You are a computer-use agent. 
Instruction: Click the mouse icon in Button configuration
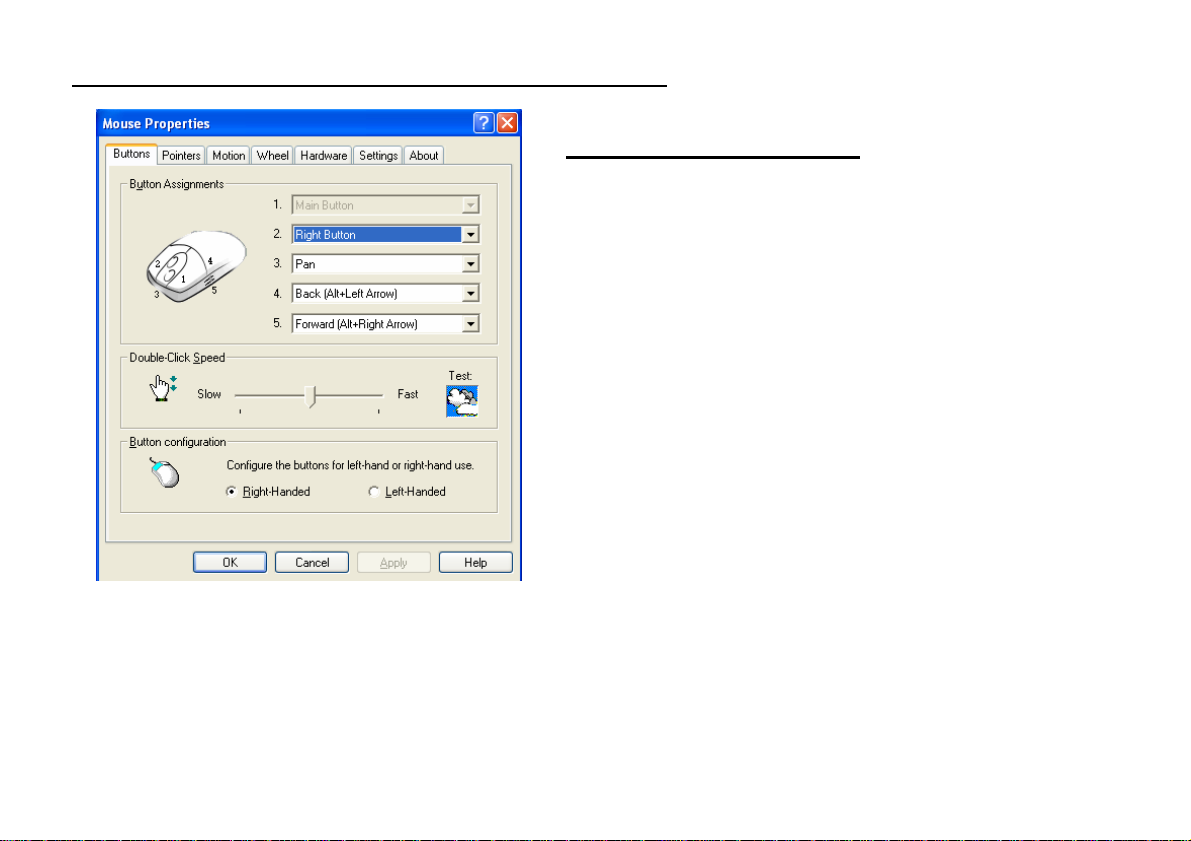[x=164, y=473]
